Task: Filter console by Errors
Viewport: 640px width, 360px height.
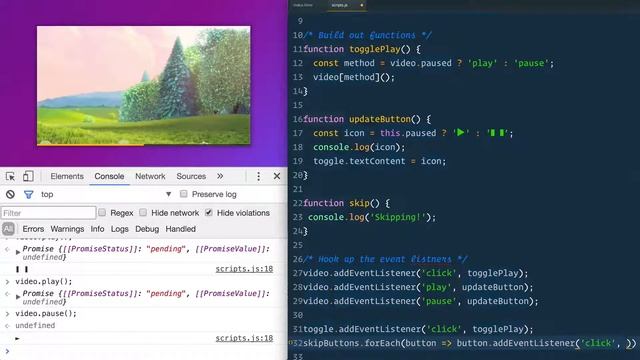Action: pyautogui.click(x=33, y=229)
